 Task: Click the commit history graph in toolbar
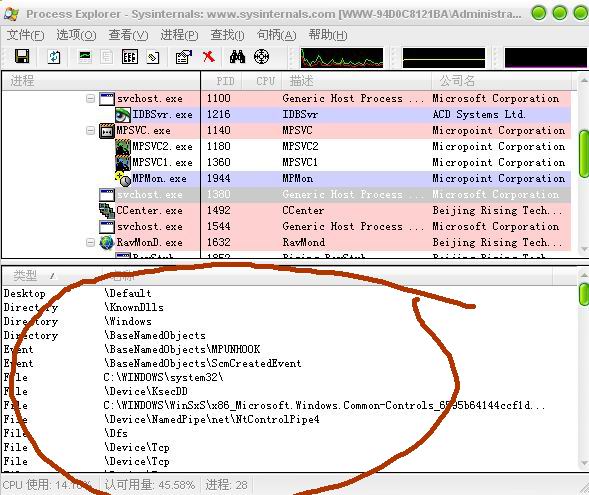point(444,58)
